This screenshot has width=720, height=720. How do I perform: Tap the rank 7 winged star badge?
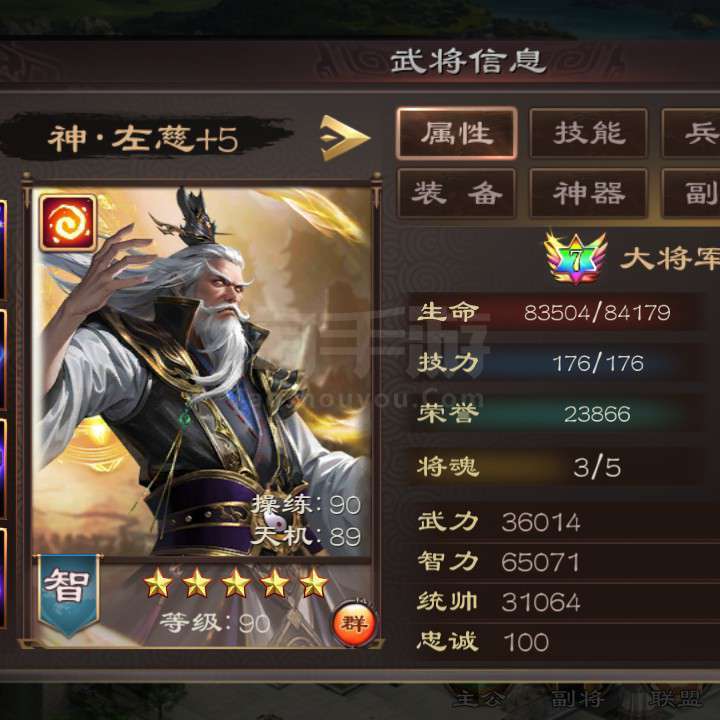[575, 258]
